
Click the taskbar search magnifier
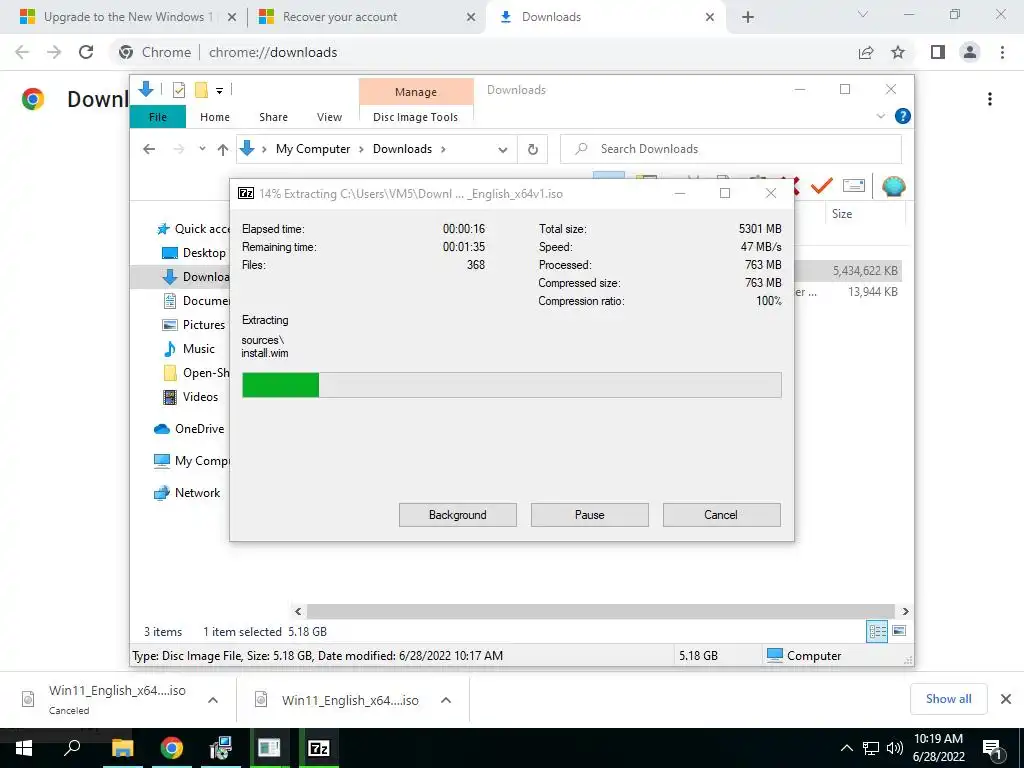click(72, 748)
